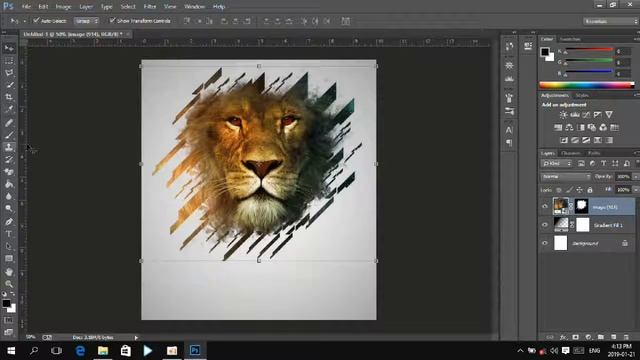Open the Histogram panel icon
The image size is (640, 360).
pyautogui.click(x=509, y=78)
